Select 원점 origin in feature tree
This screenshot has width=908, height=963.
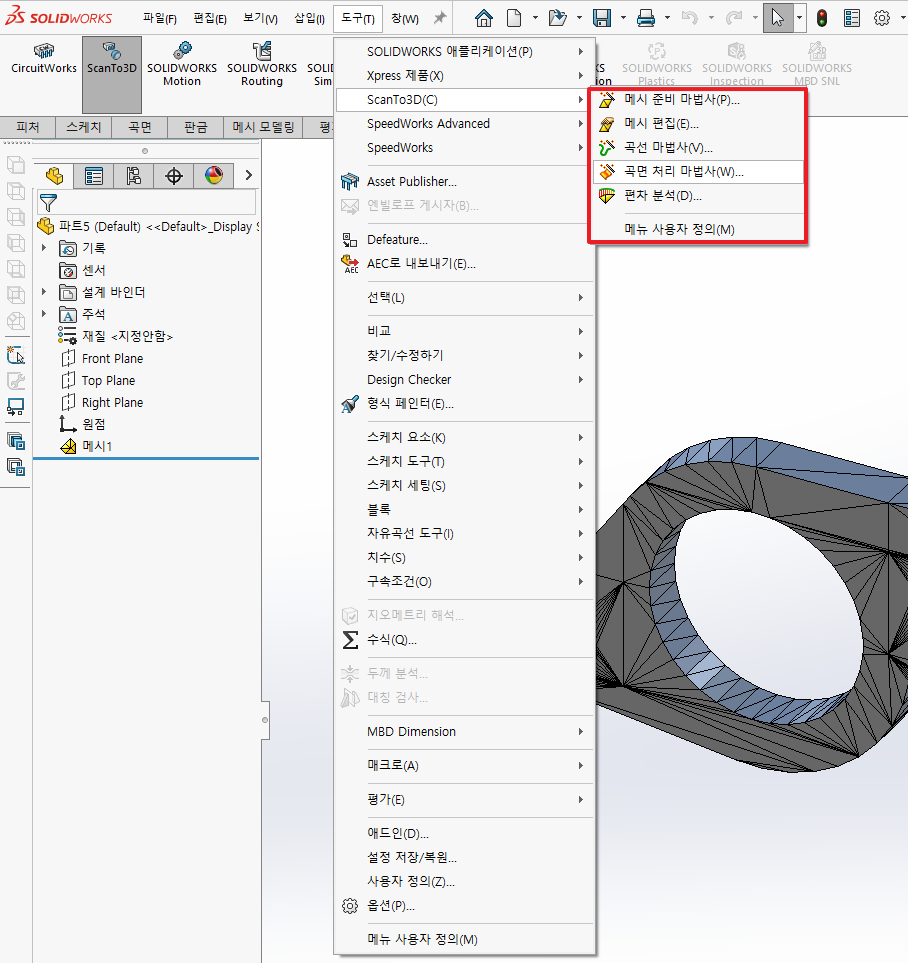[82, 424]
